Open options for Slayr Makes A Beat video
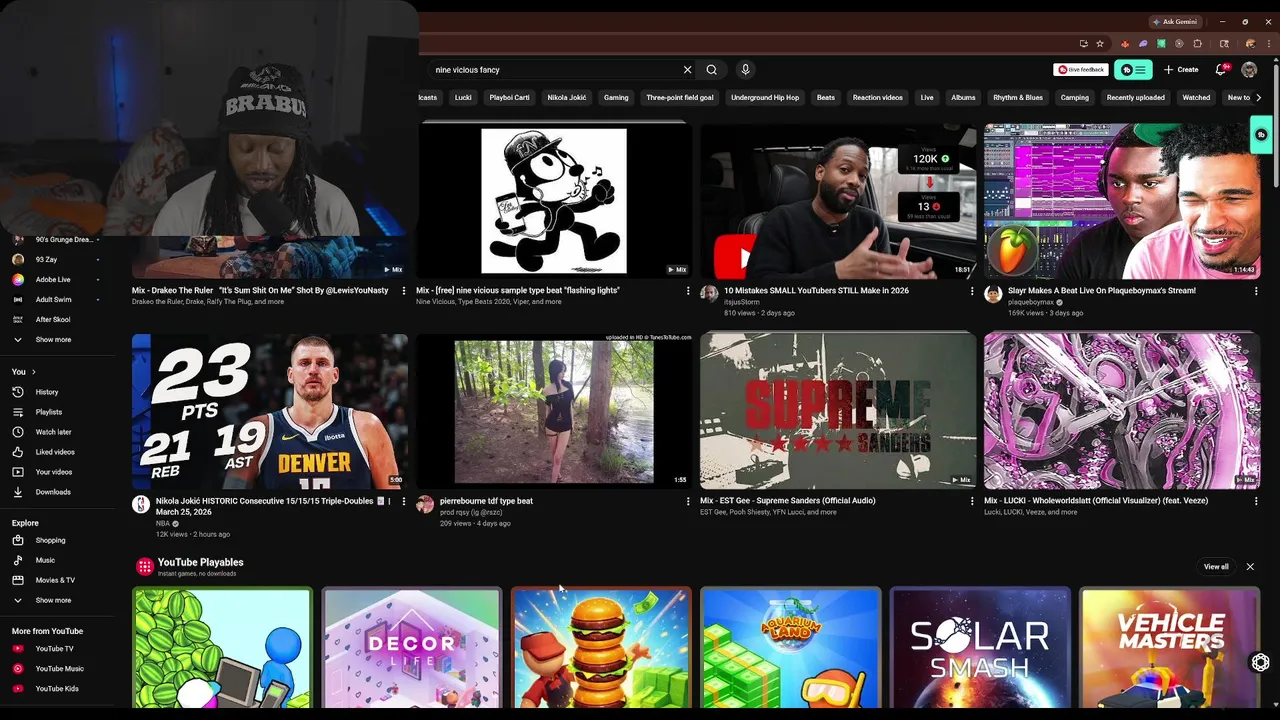Screen dimensions: 1280x720 pyautogui.click(x=1256, y=291)
